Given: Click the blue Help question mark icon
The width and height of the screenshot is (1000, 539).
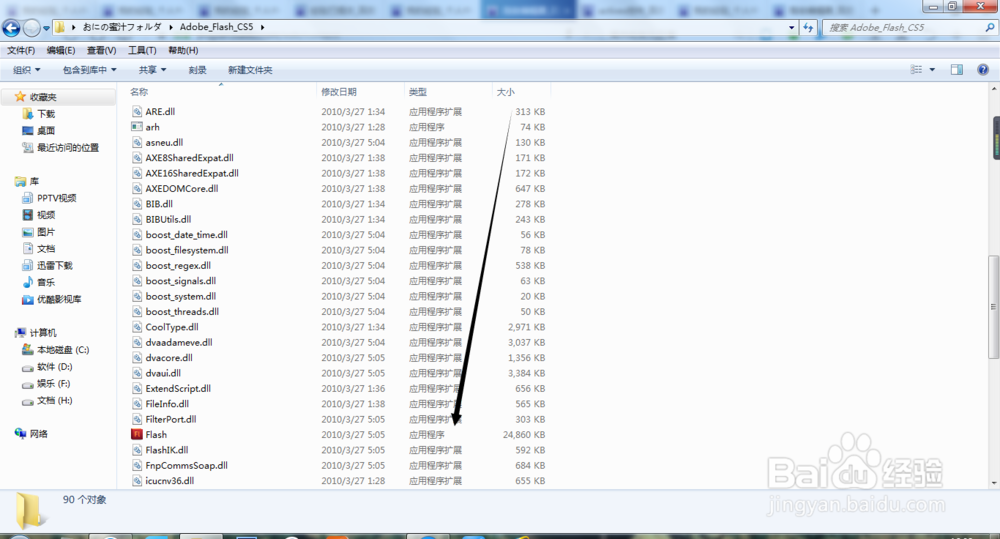Looking at the screenshot, I should tap(983, 70).
